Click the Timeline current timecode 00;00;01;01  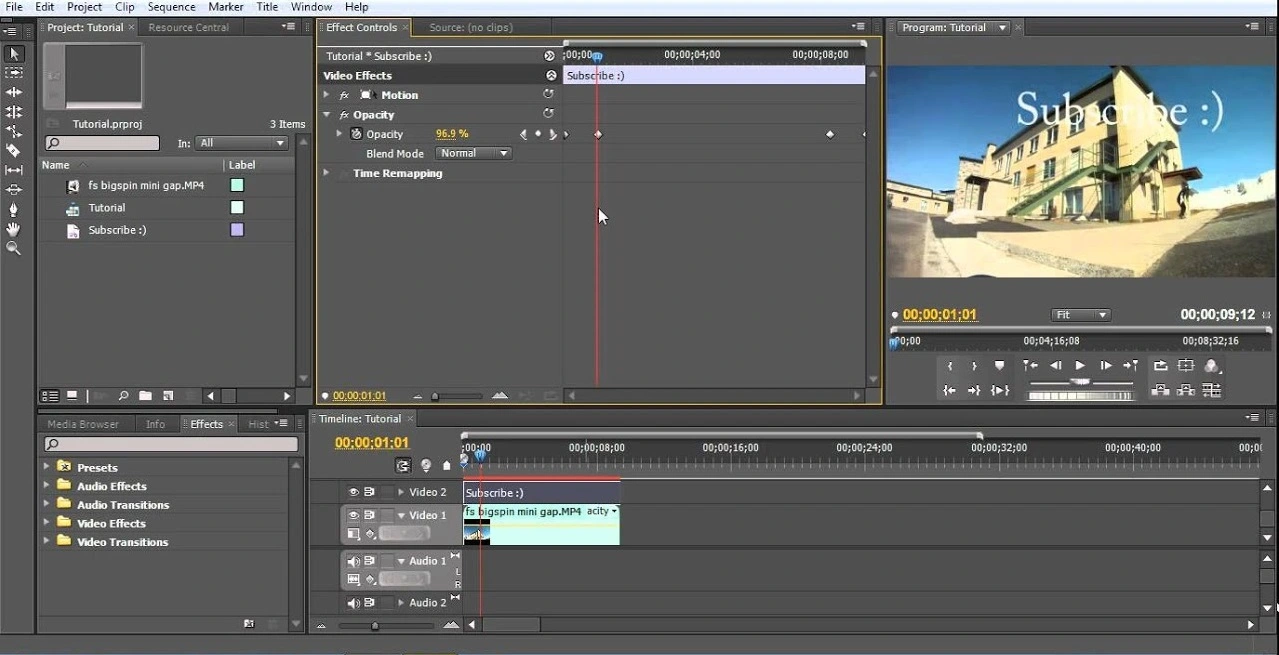371,443
